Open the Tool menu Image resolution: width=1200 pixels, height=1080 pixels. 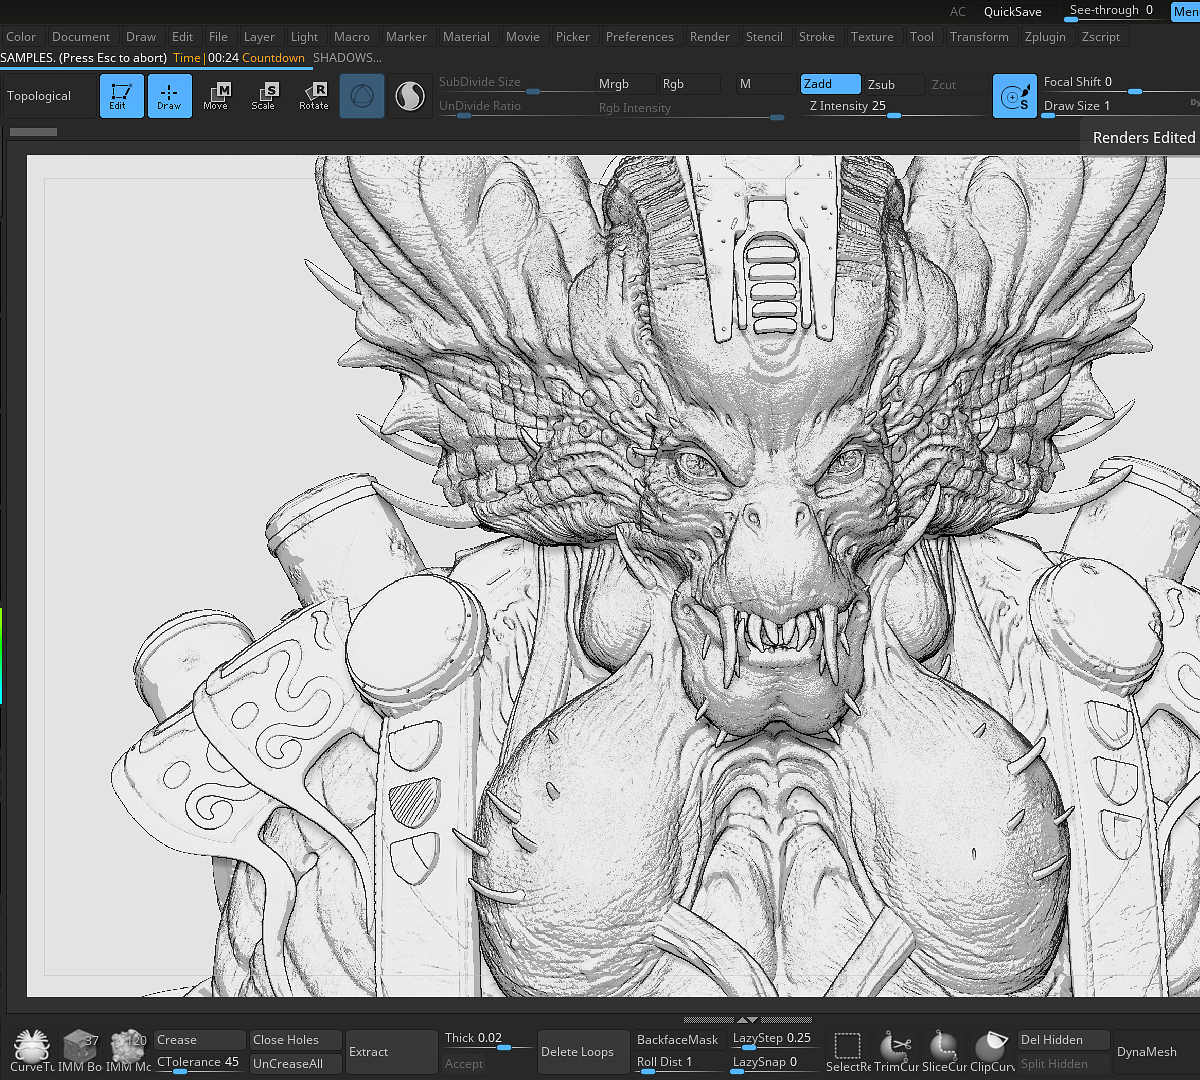pyautogui.click(x=922, y=37)
